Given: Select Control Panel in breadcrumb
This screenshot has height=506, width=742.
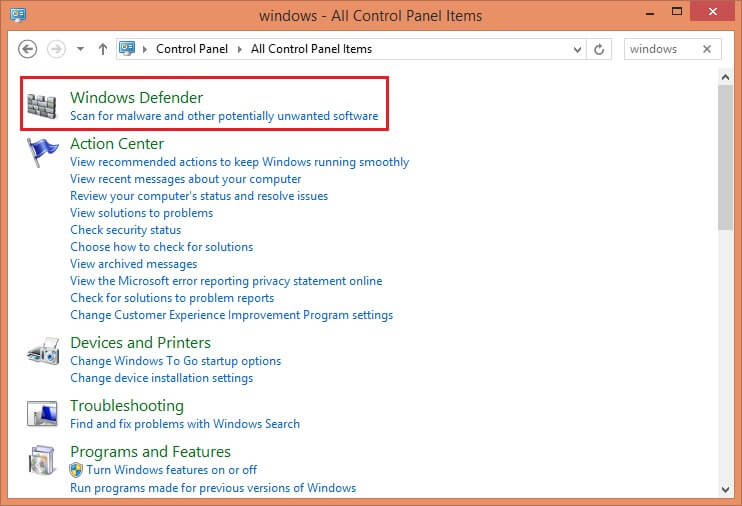Looking at the screenshot, I should tap(192, 49).
